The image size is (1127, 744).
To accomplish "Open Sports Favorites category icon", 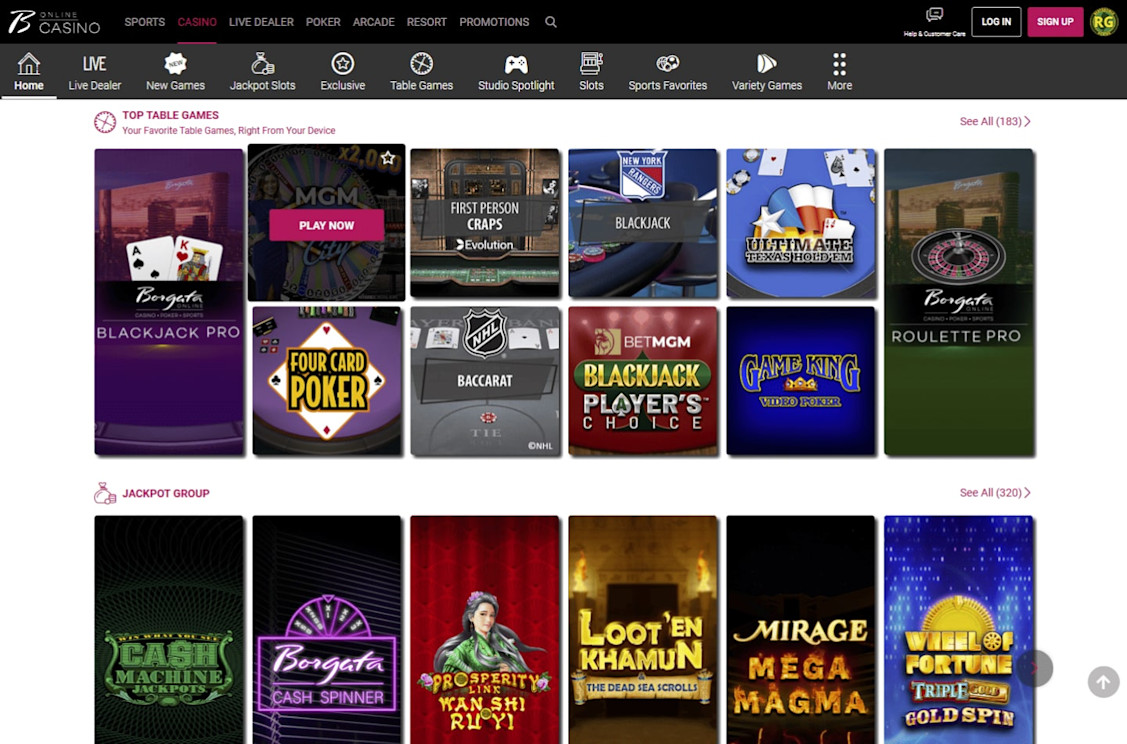I will (x=668, y=64).
